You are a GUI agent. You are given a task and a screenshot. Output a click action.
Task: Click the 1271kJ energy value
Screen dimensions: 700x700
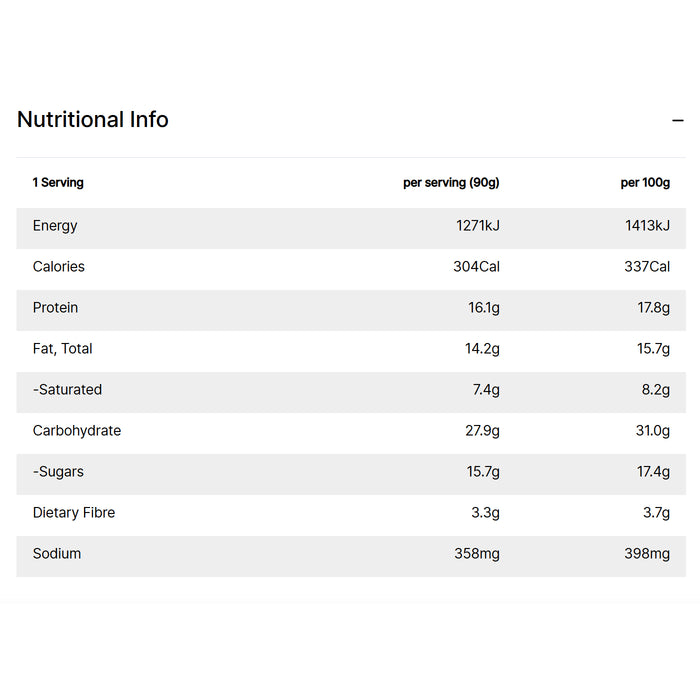478,226
